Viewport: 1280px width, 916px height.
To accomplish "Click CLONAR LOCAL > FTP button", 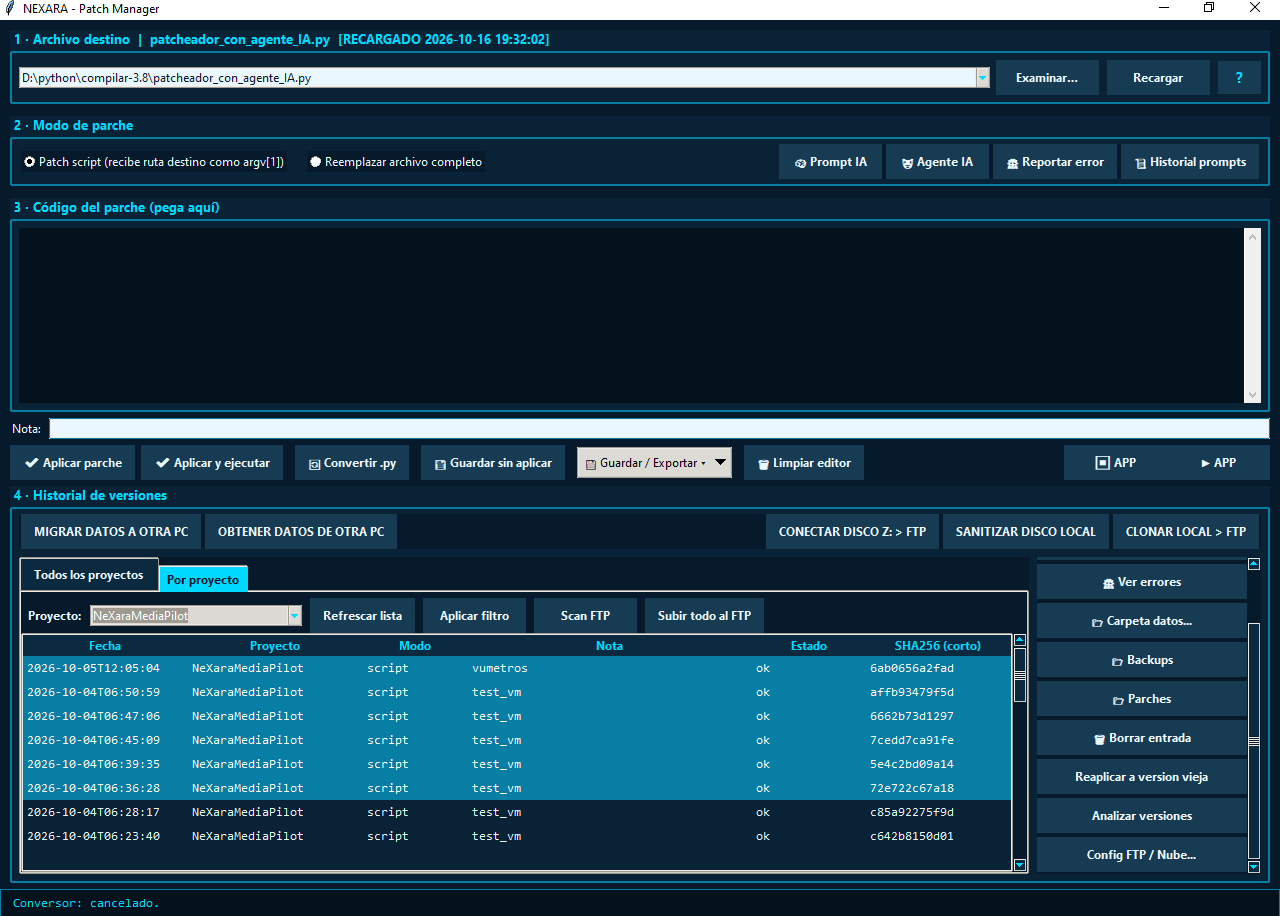I will [1186, 532].
